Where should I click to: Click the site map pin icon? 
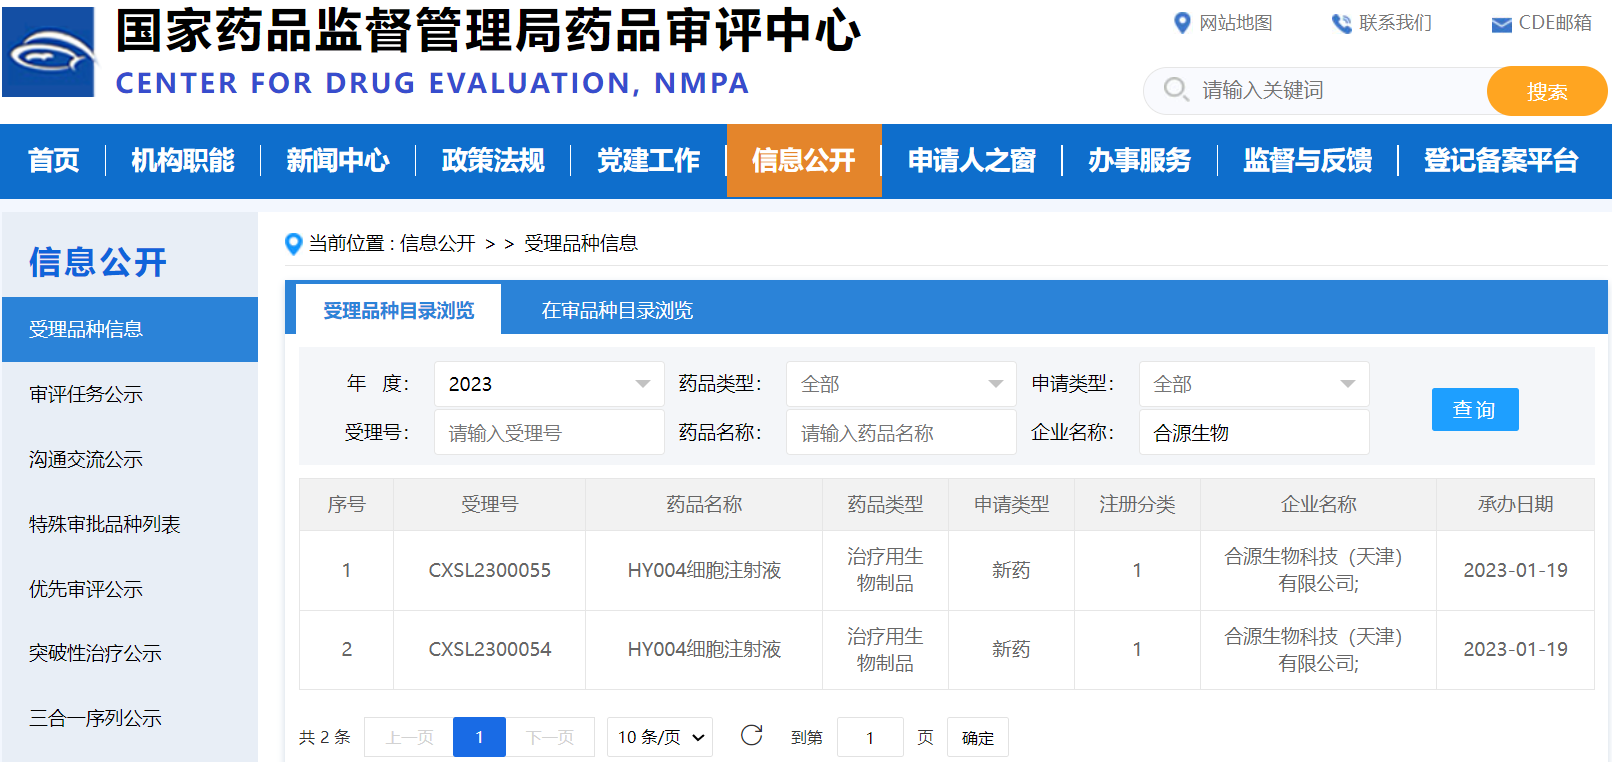point(1182,23)
